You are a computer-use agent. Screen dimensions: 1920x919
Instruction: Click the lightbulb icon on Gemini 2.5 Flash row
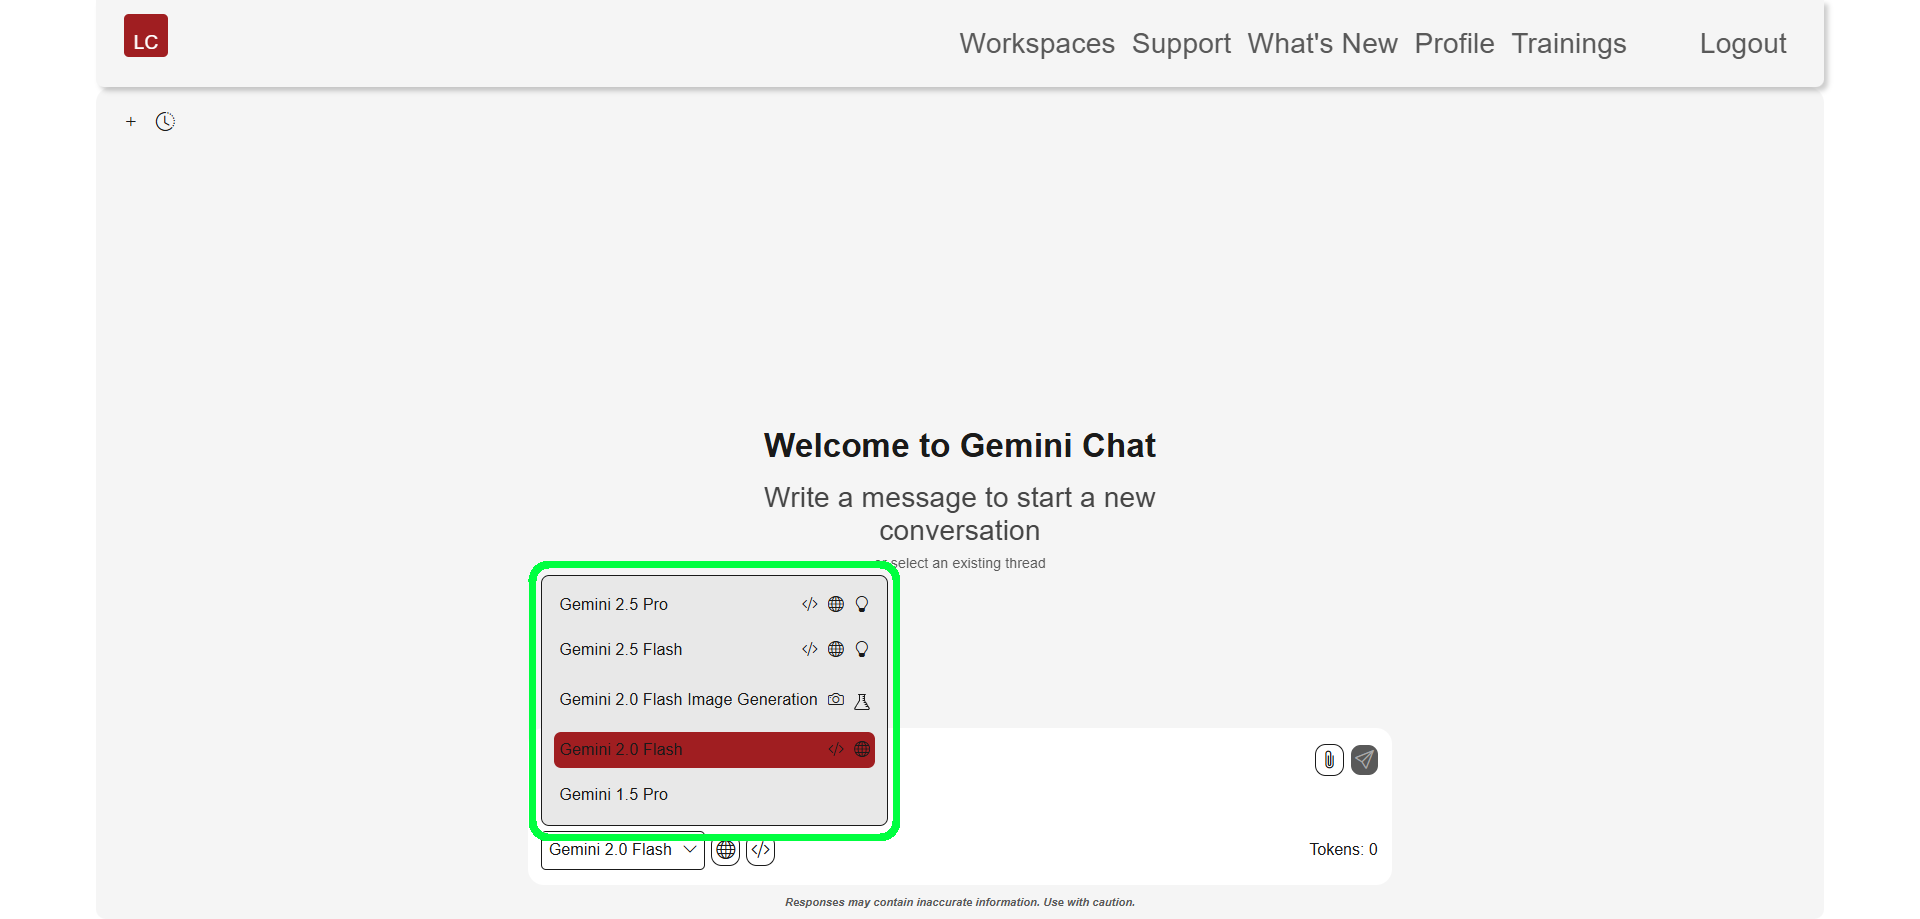[x=862, y=649]
